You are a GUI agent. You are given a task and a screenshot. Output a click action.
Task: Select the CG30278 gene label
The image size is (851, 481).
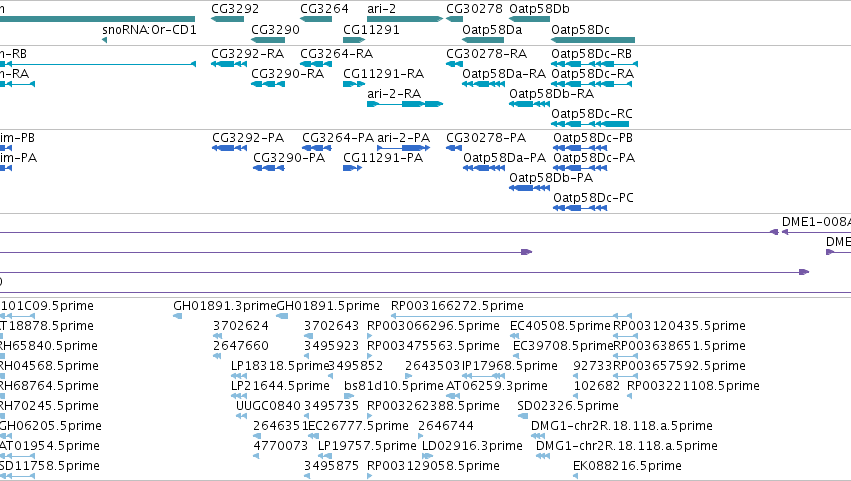pyautogui.click(x=474, y=9)
